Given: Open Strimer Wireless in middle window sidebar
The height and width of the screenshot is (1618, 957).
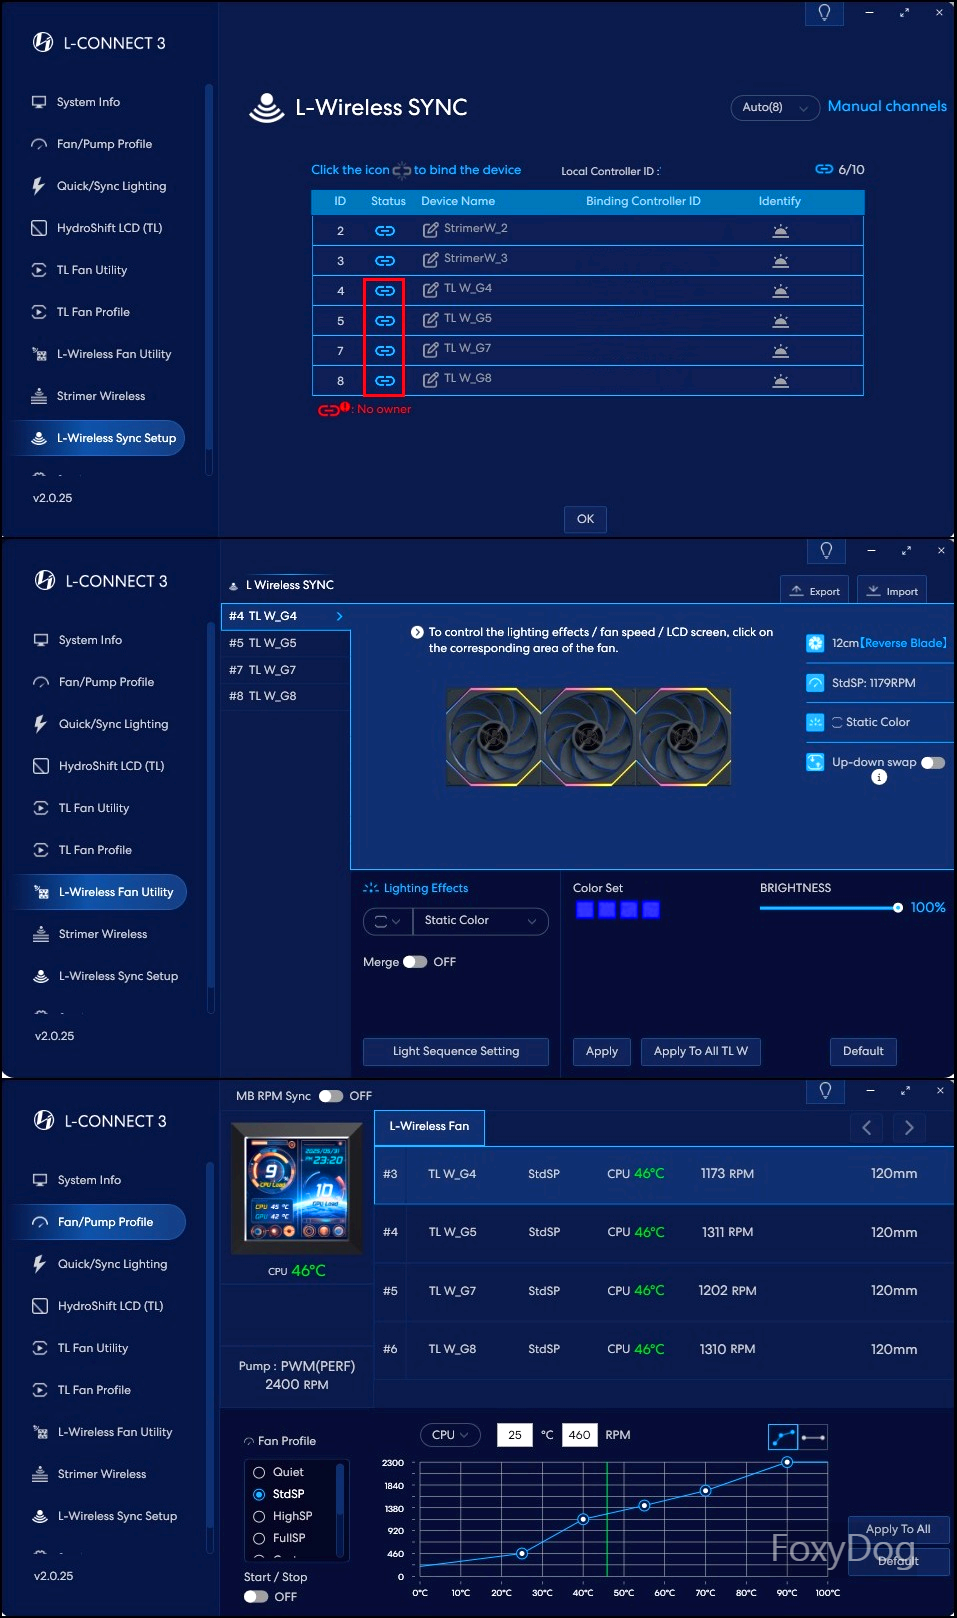Looking at the screenshot, I should pyautogui.click(x=103, y=934).
